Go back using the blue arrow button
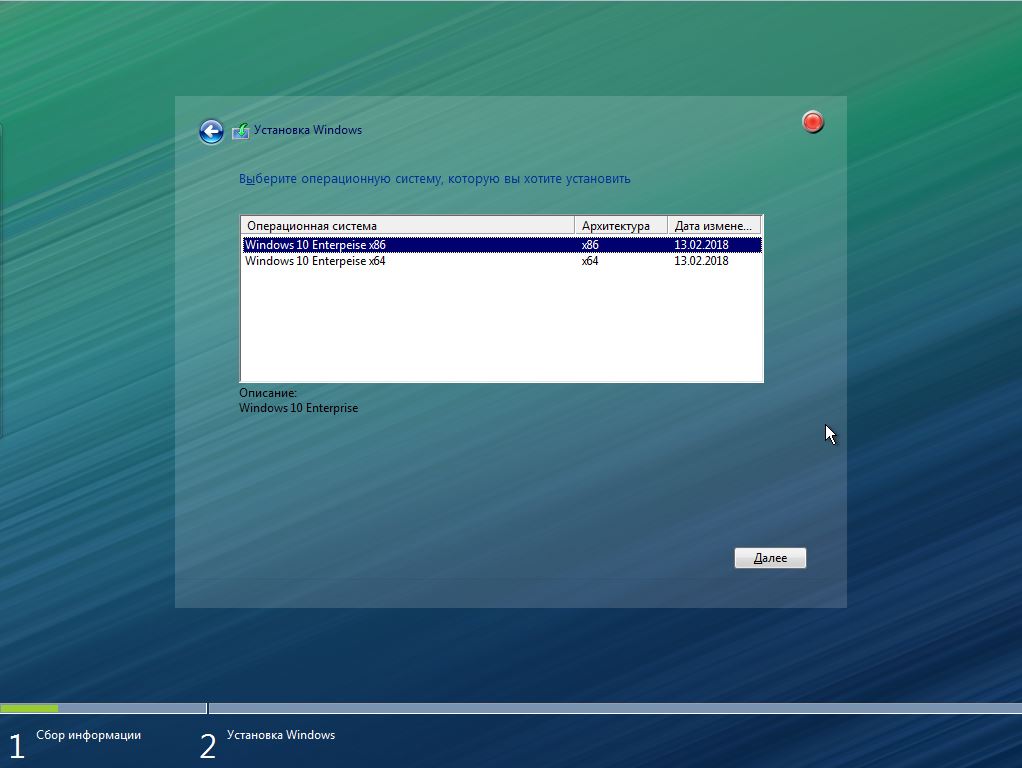 tap(211, 132)
